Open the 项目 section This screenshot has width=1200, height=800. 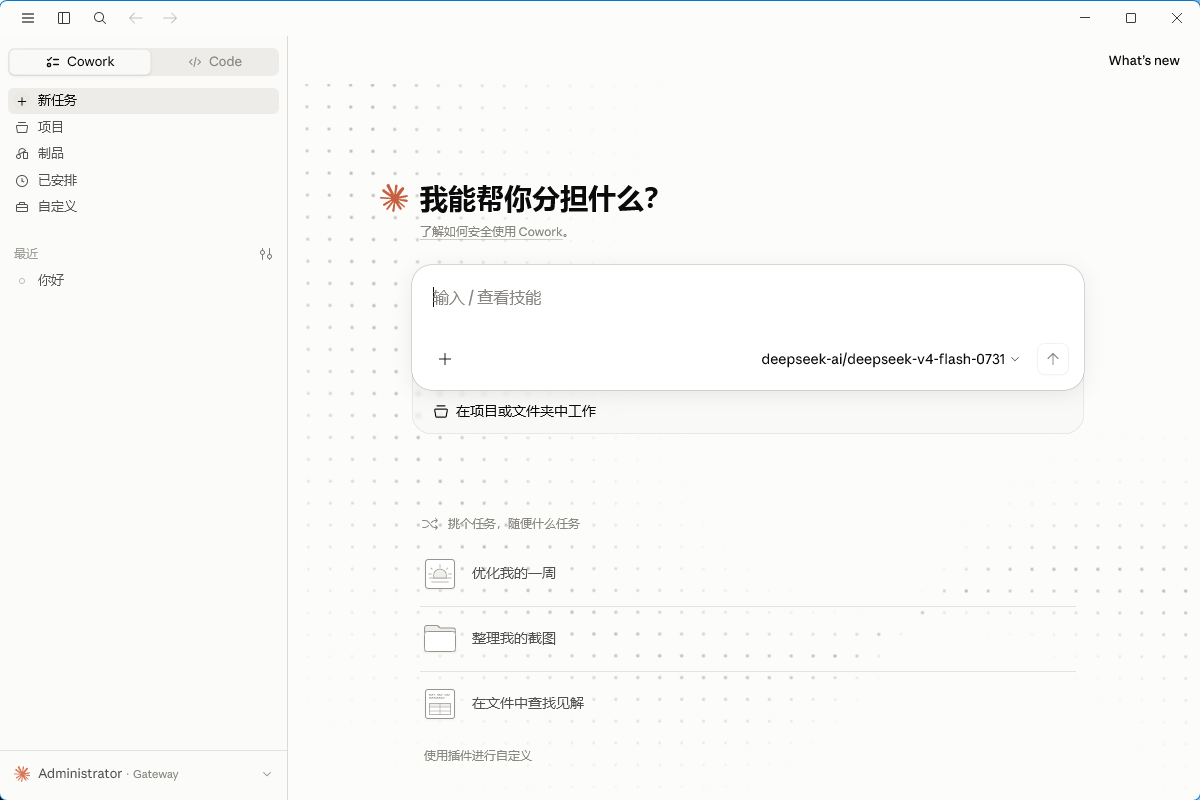point(143,127)
